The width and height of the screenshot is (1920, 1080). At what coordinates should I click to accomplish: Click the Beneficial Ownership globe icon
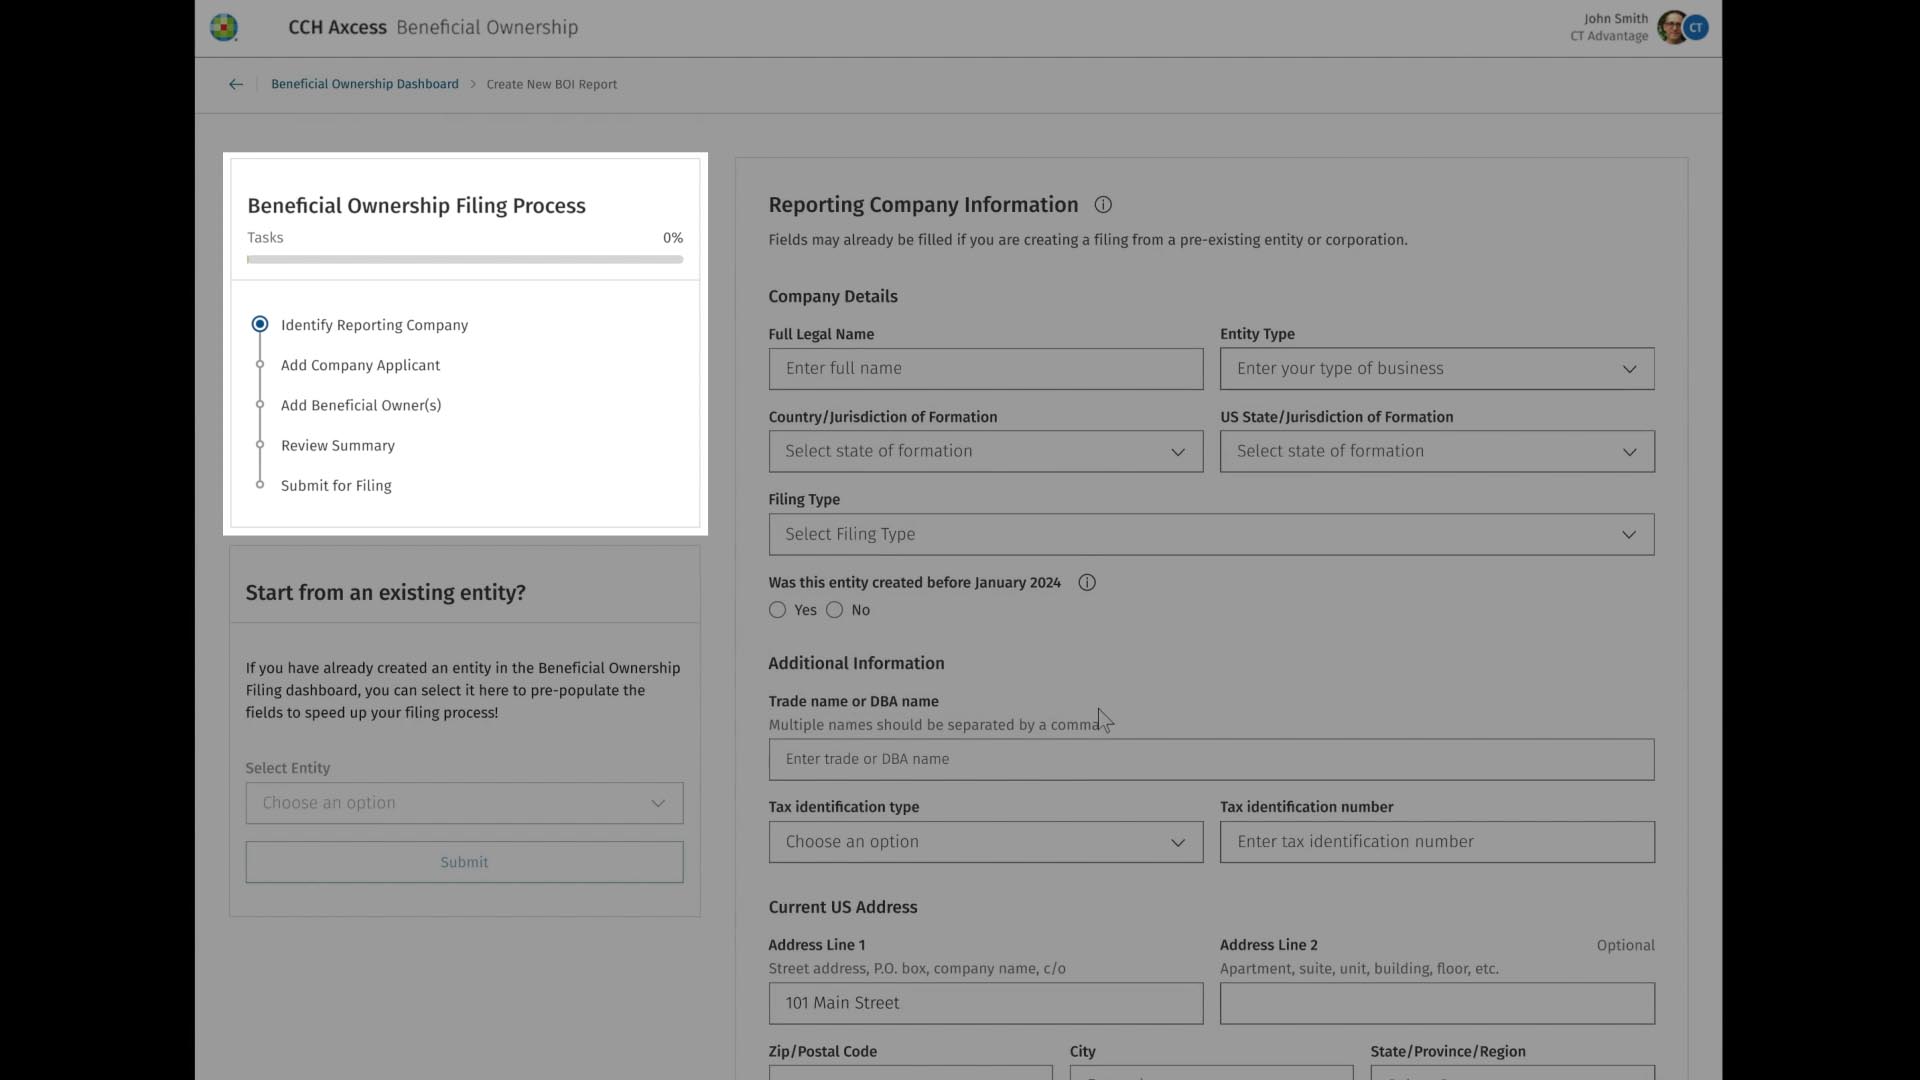coord(223,28)
